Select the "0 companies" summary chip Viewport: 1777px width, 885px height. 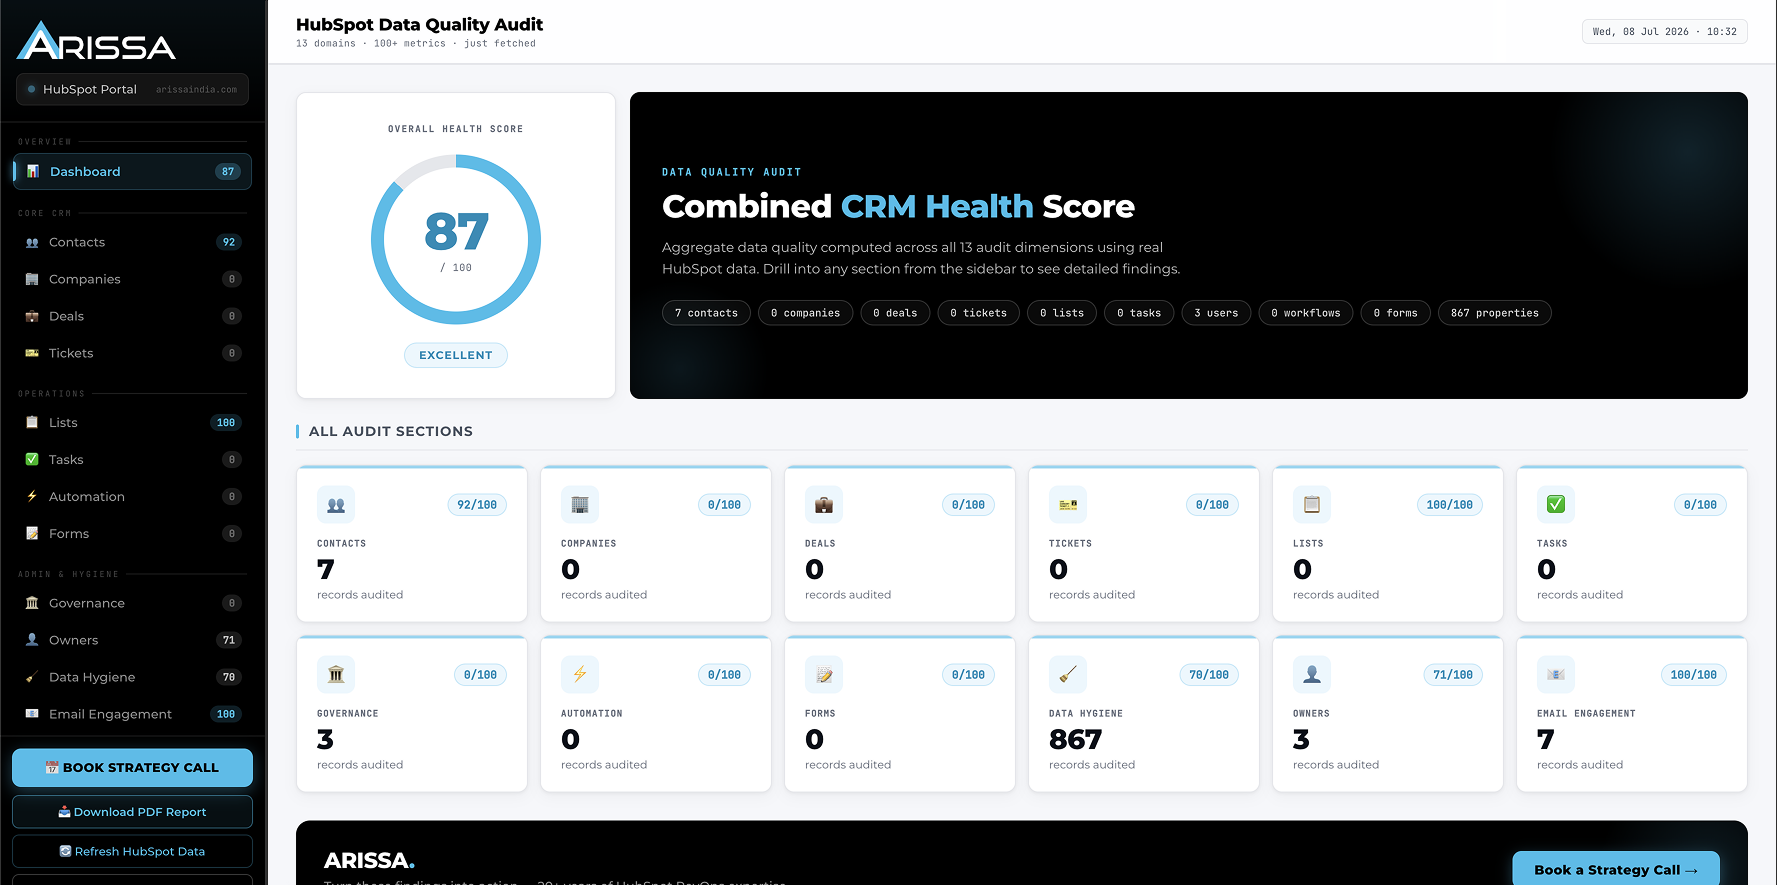point(806,313)
